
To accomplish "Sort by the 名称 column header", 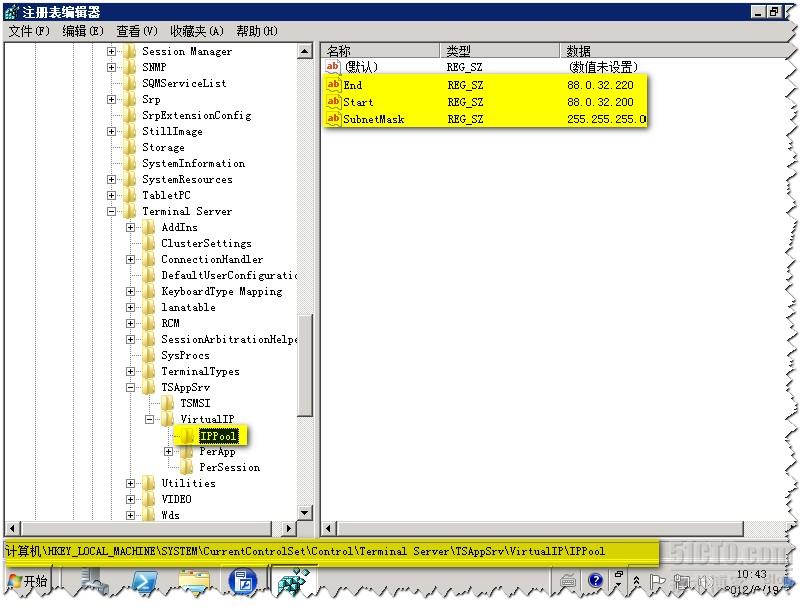I will coord(381,50).
